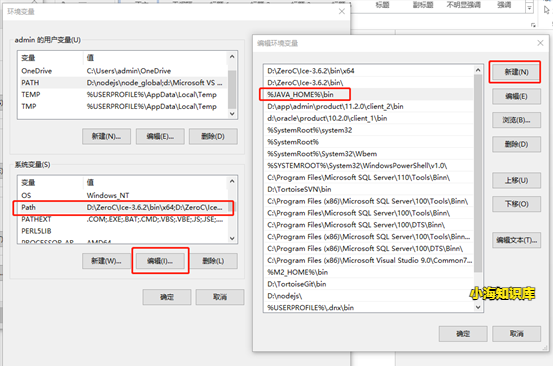This screenshot has height=366, width=553.
Task: Select the D:\ZeroC\Ice-3.6.2\bin\ entry
Action: click(368, 83)
